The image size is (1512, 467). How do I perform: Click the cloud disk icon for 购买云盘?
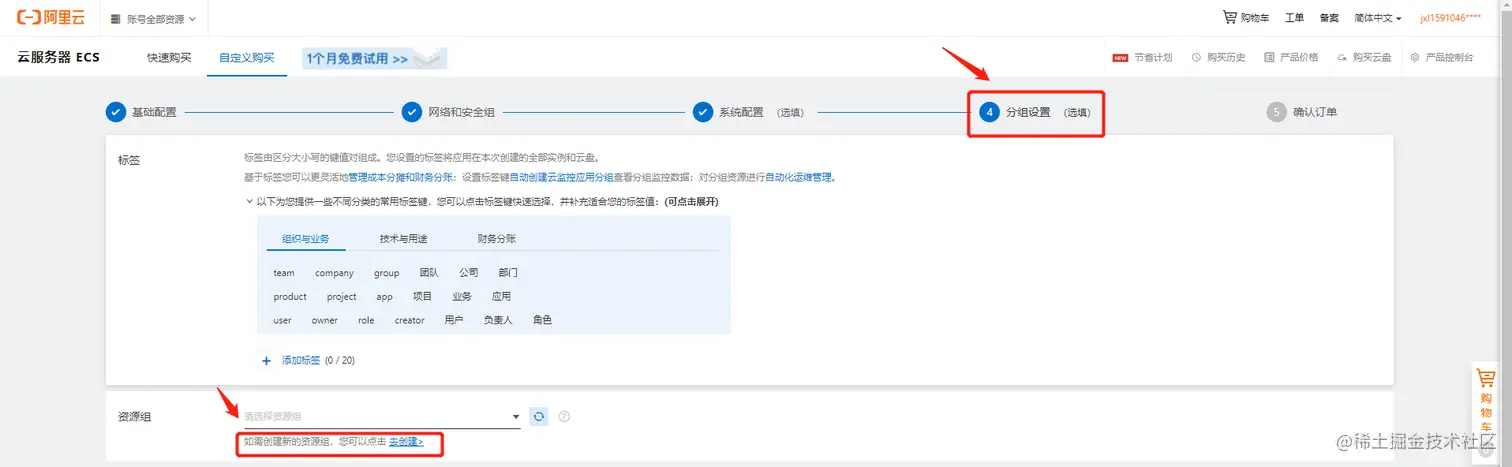point(1342,58)
